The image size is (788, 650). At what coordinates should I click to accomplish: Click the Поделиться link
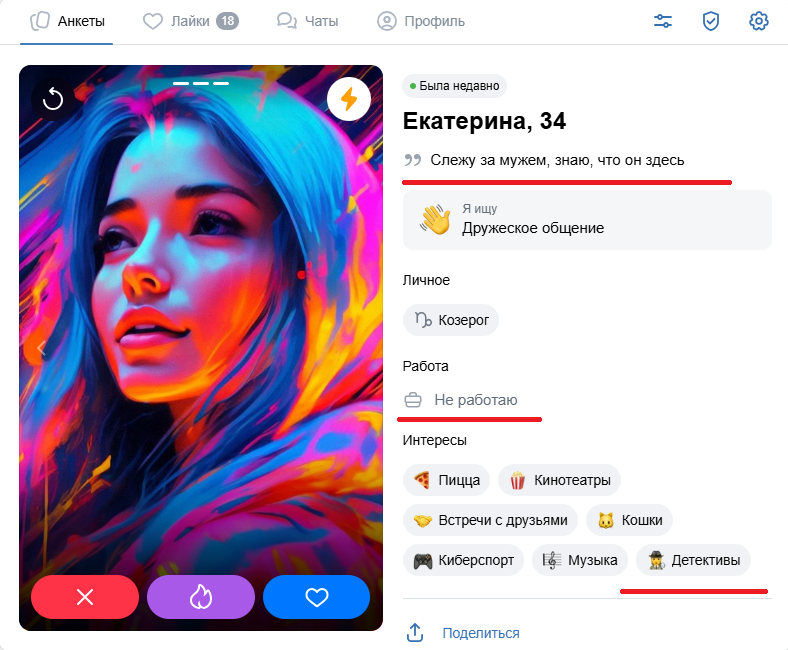click(481, 633)
